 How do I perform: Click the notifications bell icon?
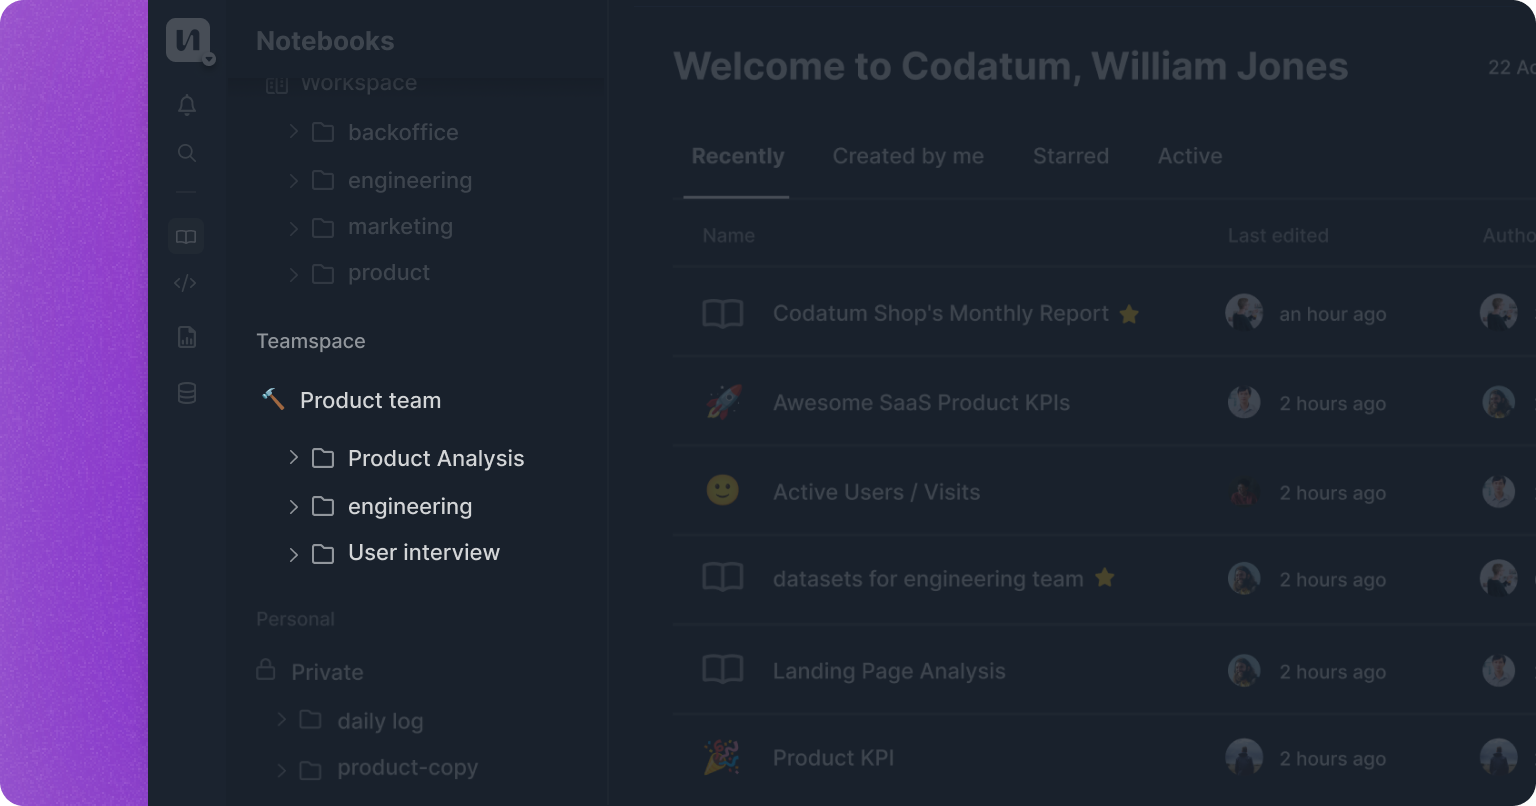tap(186, 105)
